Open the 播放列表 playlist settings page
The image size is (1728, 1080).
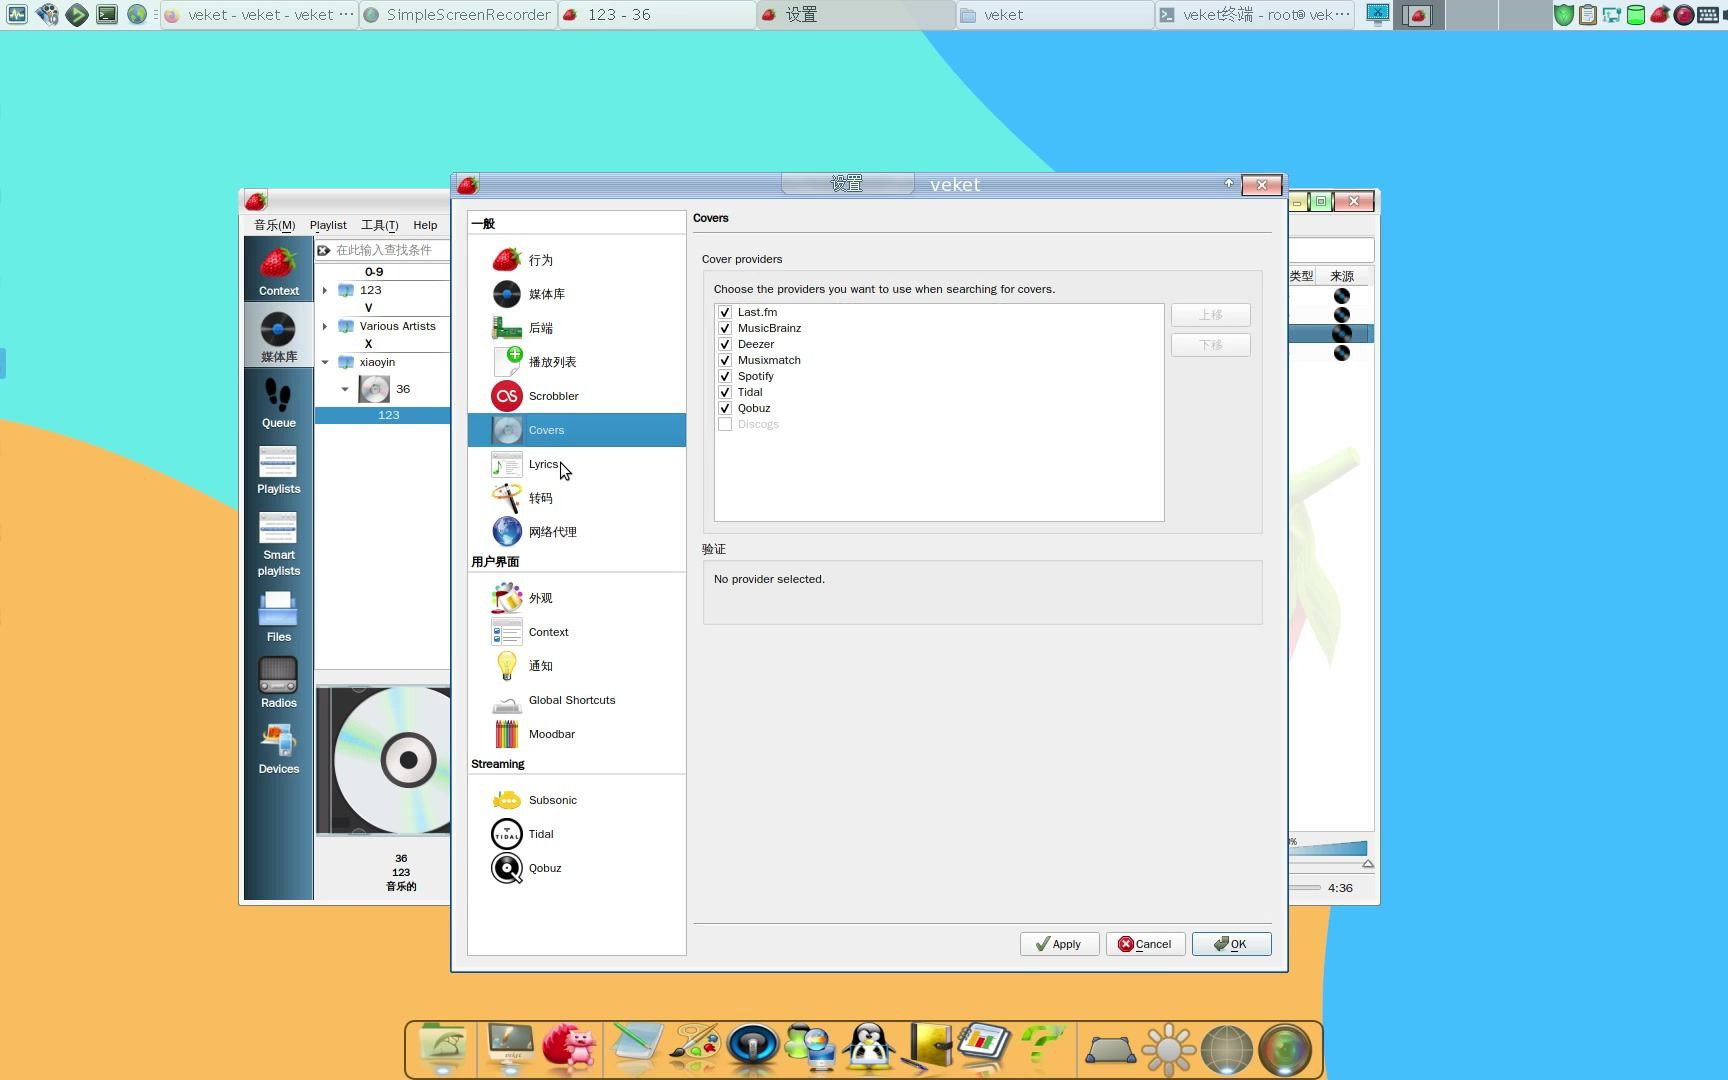[576, 362]
